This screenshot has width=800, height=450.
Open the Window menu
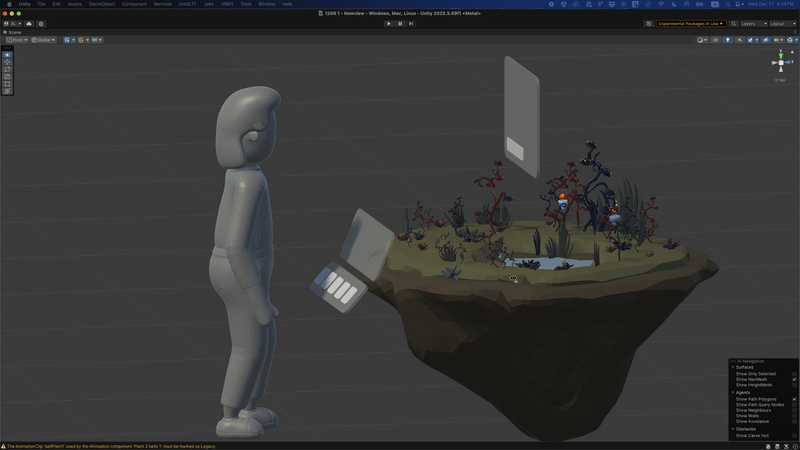[267, 4]
